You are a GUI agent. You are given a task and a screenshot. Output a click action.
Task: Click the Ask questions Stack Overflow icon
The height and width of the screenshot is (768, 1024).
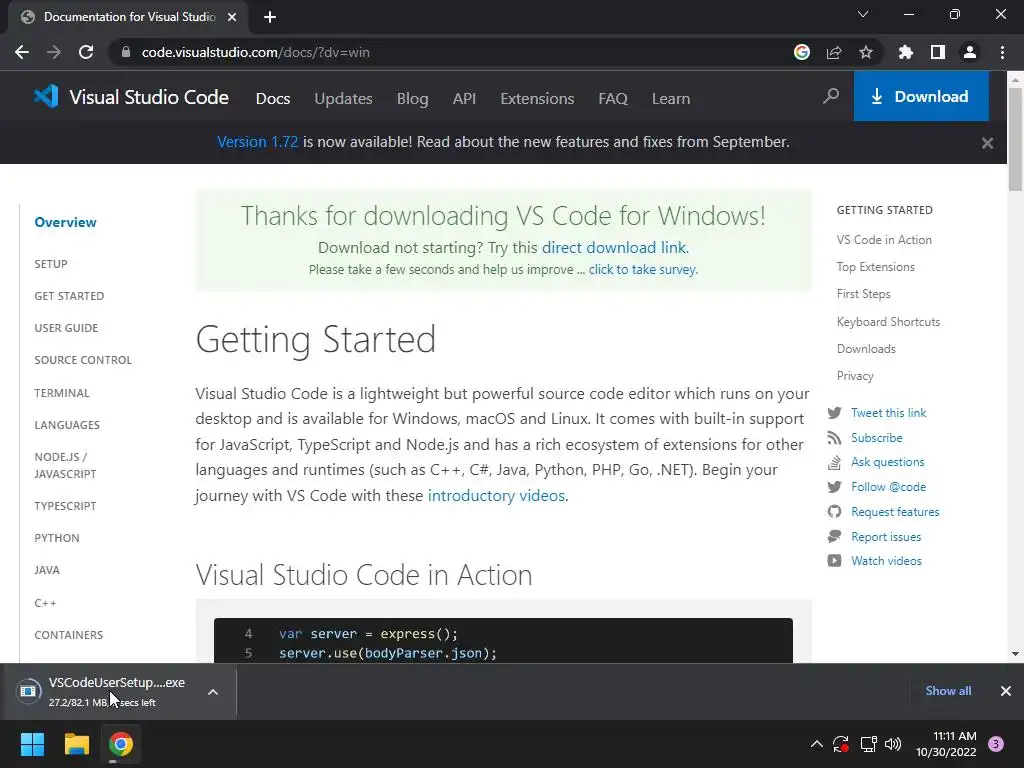tap(835, 462)
